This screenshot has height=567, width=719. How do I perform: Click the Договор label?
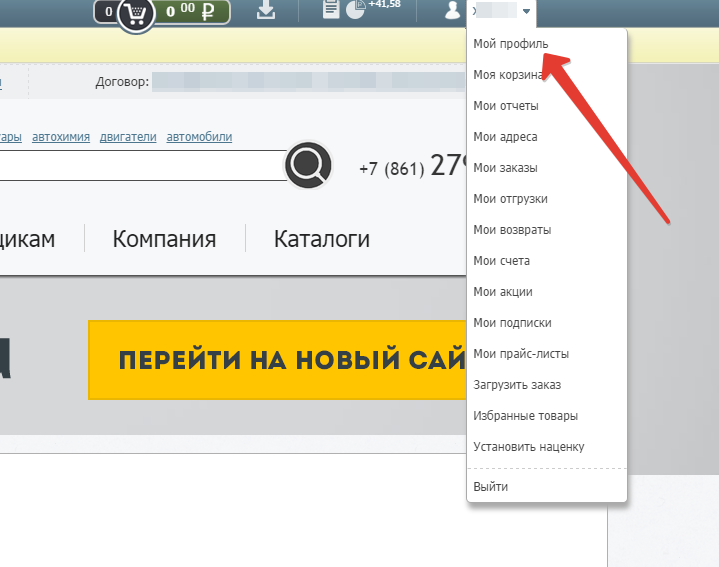pyautogui.click(x=122, y=82)
